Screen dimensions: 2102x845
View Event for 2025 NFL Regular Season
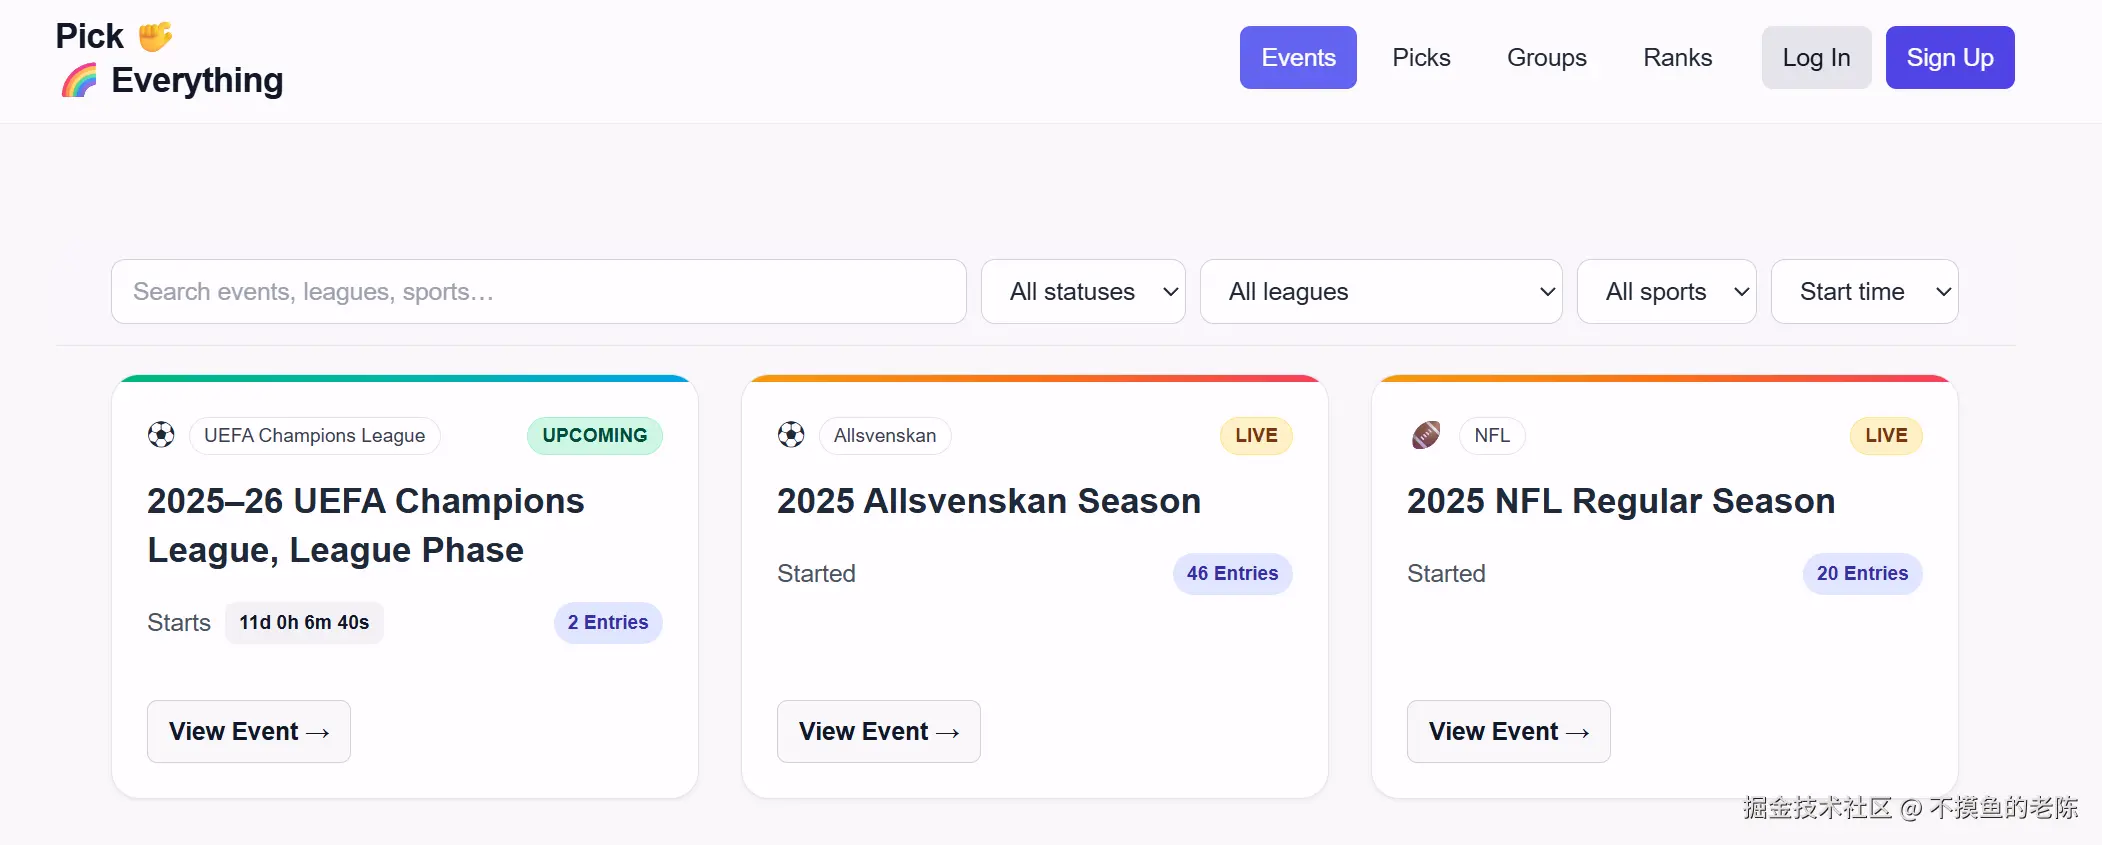(x=1508, y=732)
